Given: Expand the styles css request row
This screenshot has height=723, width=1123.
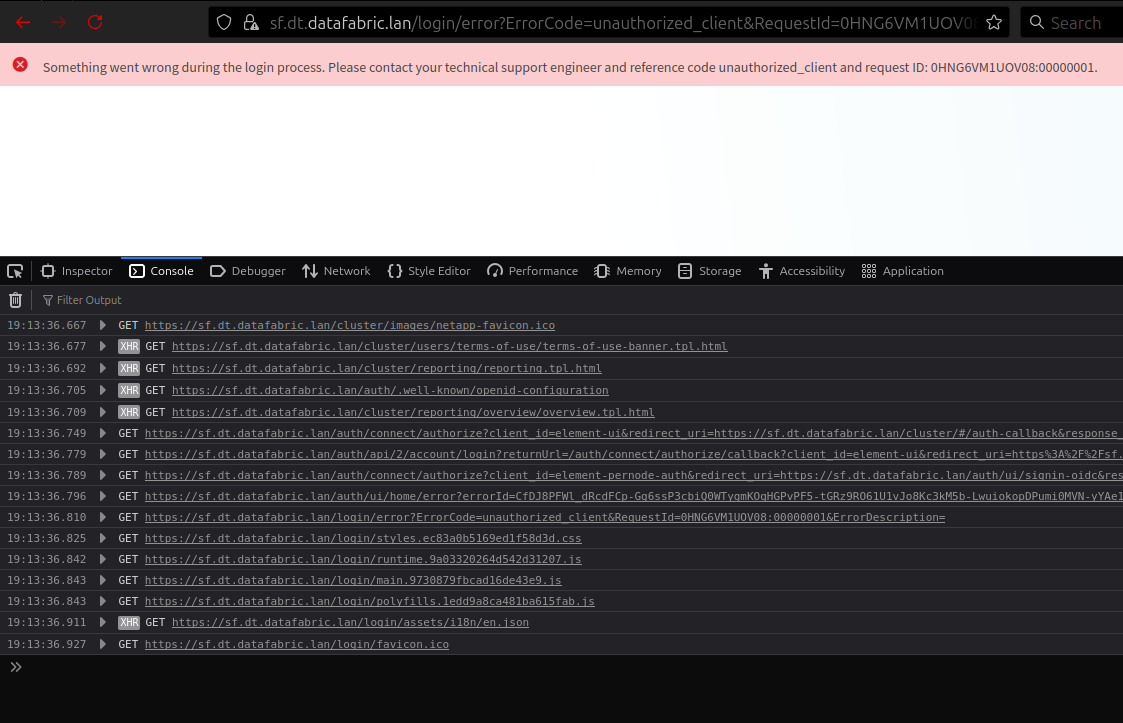Looking at the screenshot, I should [102, 538].
